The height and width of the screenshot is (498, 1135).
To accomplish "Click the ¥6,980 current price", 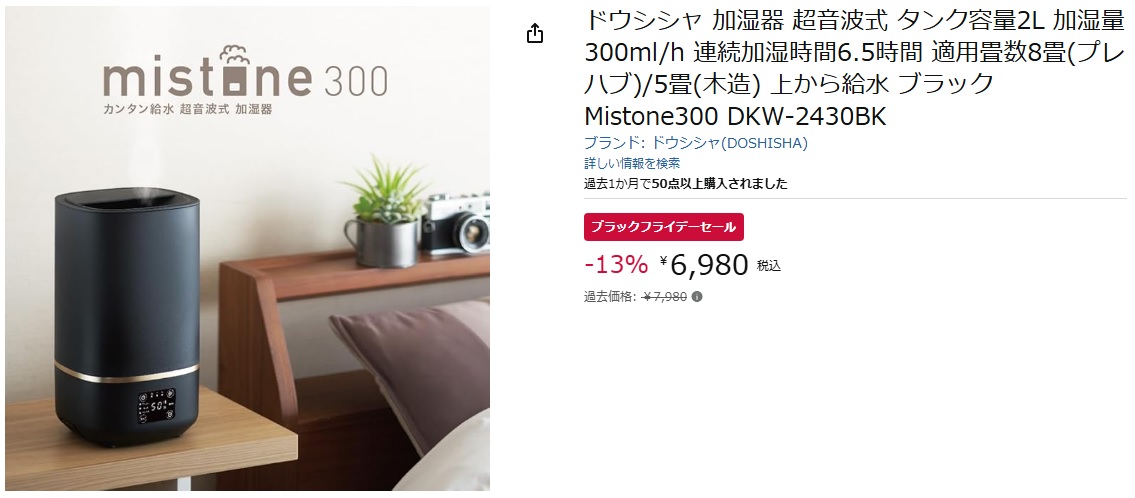I will pyautogui.click(x=704, y=265).
